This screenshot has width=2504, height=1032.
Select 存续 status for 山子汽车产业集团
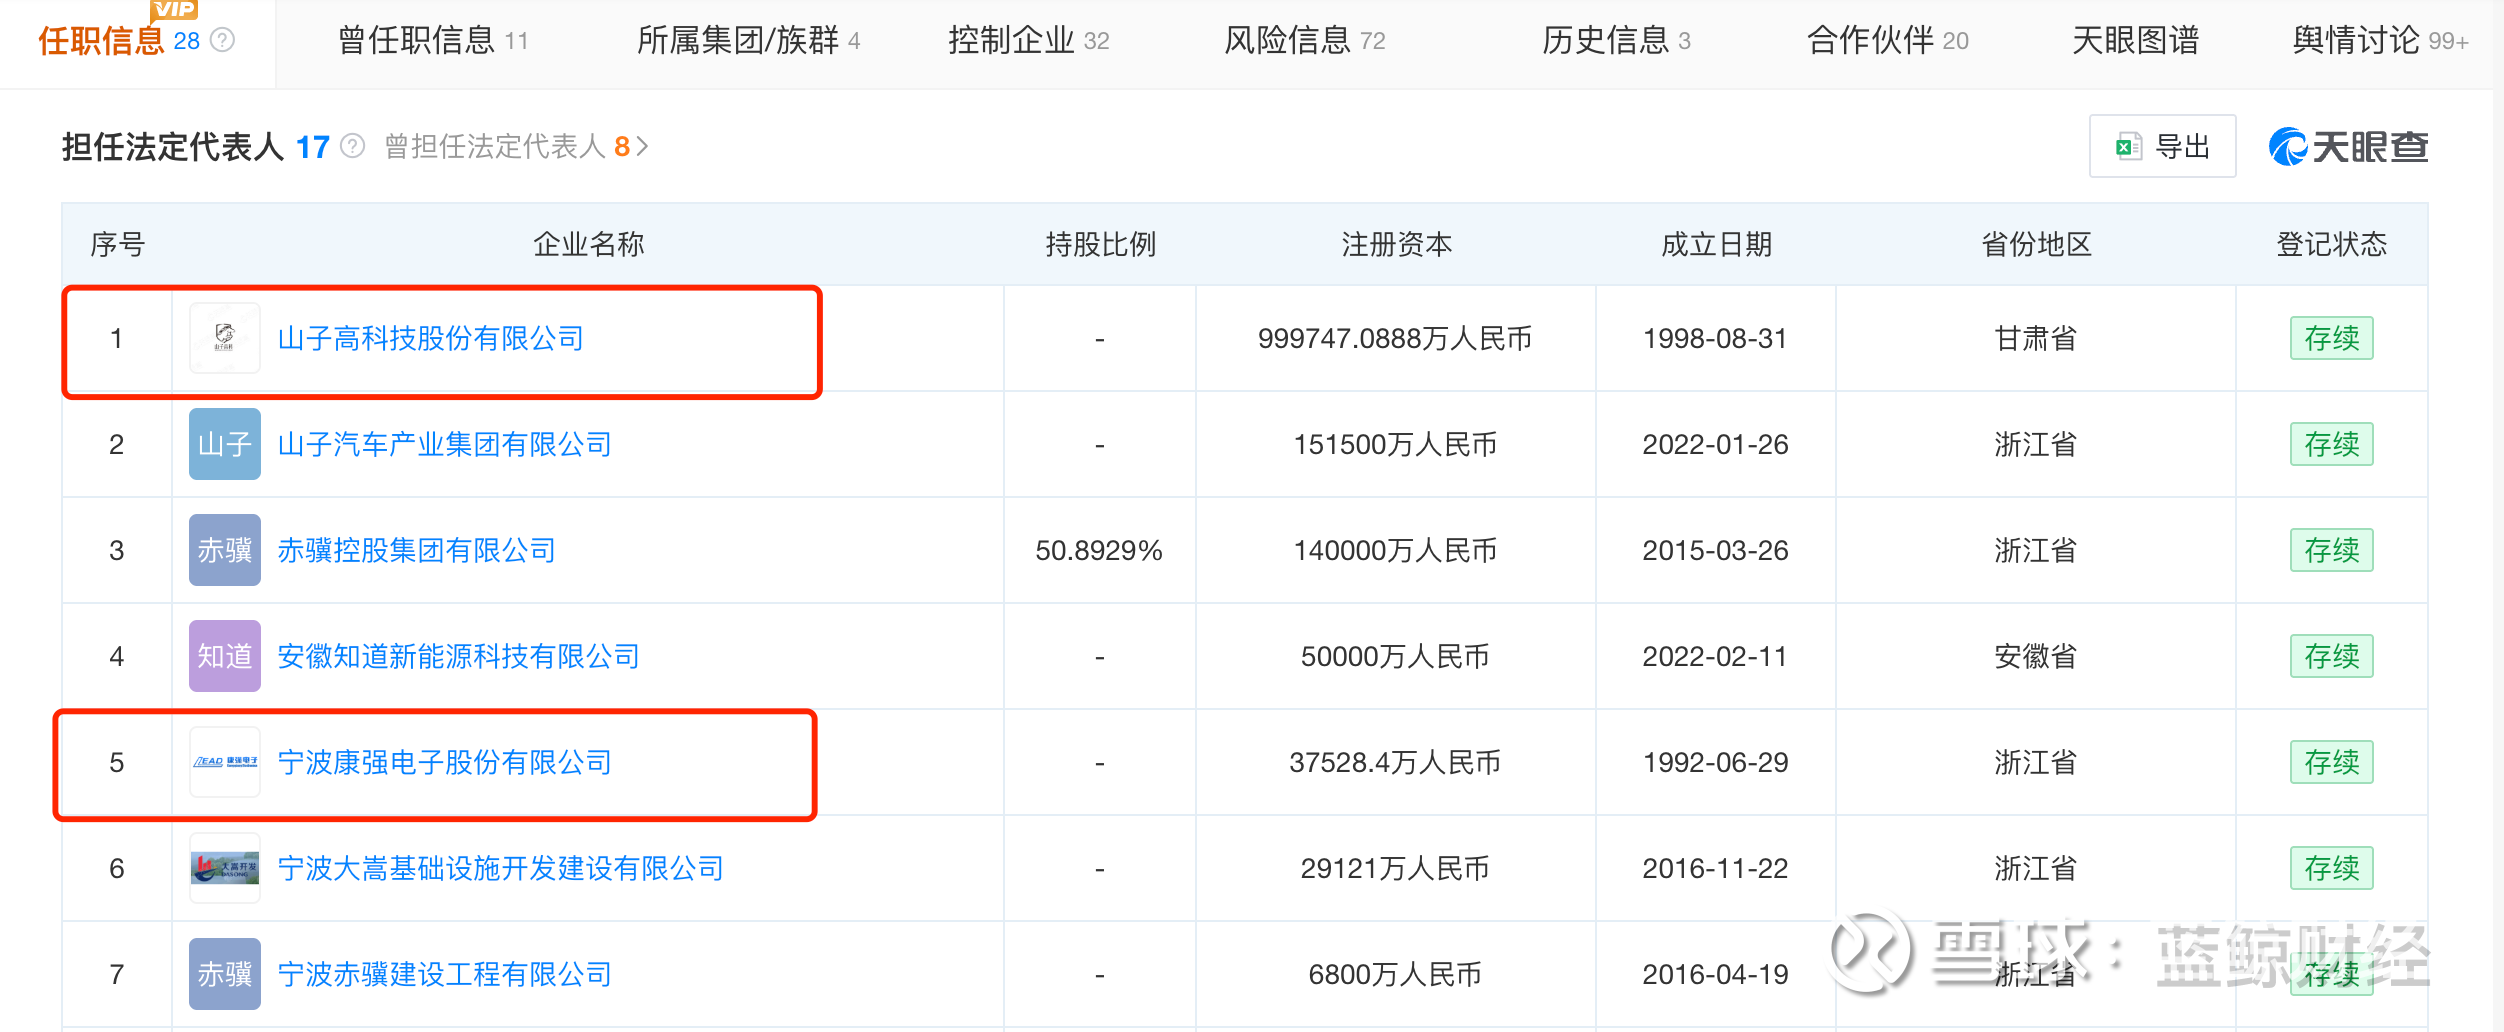tap(2332, 444)
